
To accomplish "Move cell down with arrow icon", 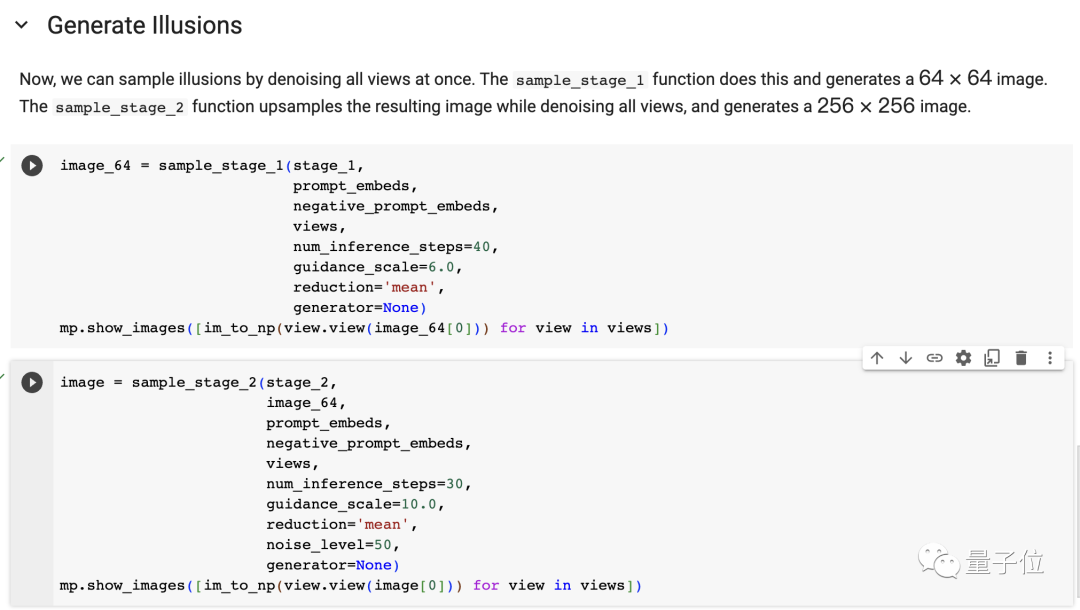I will (906, 358).
